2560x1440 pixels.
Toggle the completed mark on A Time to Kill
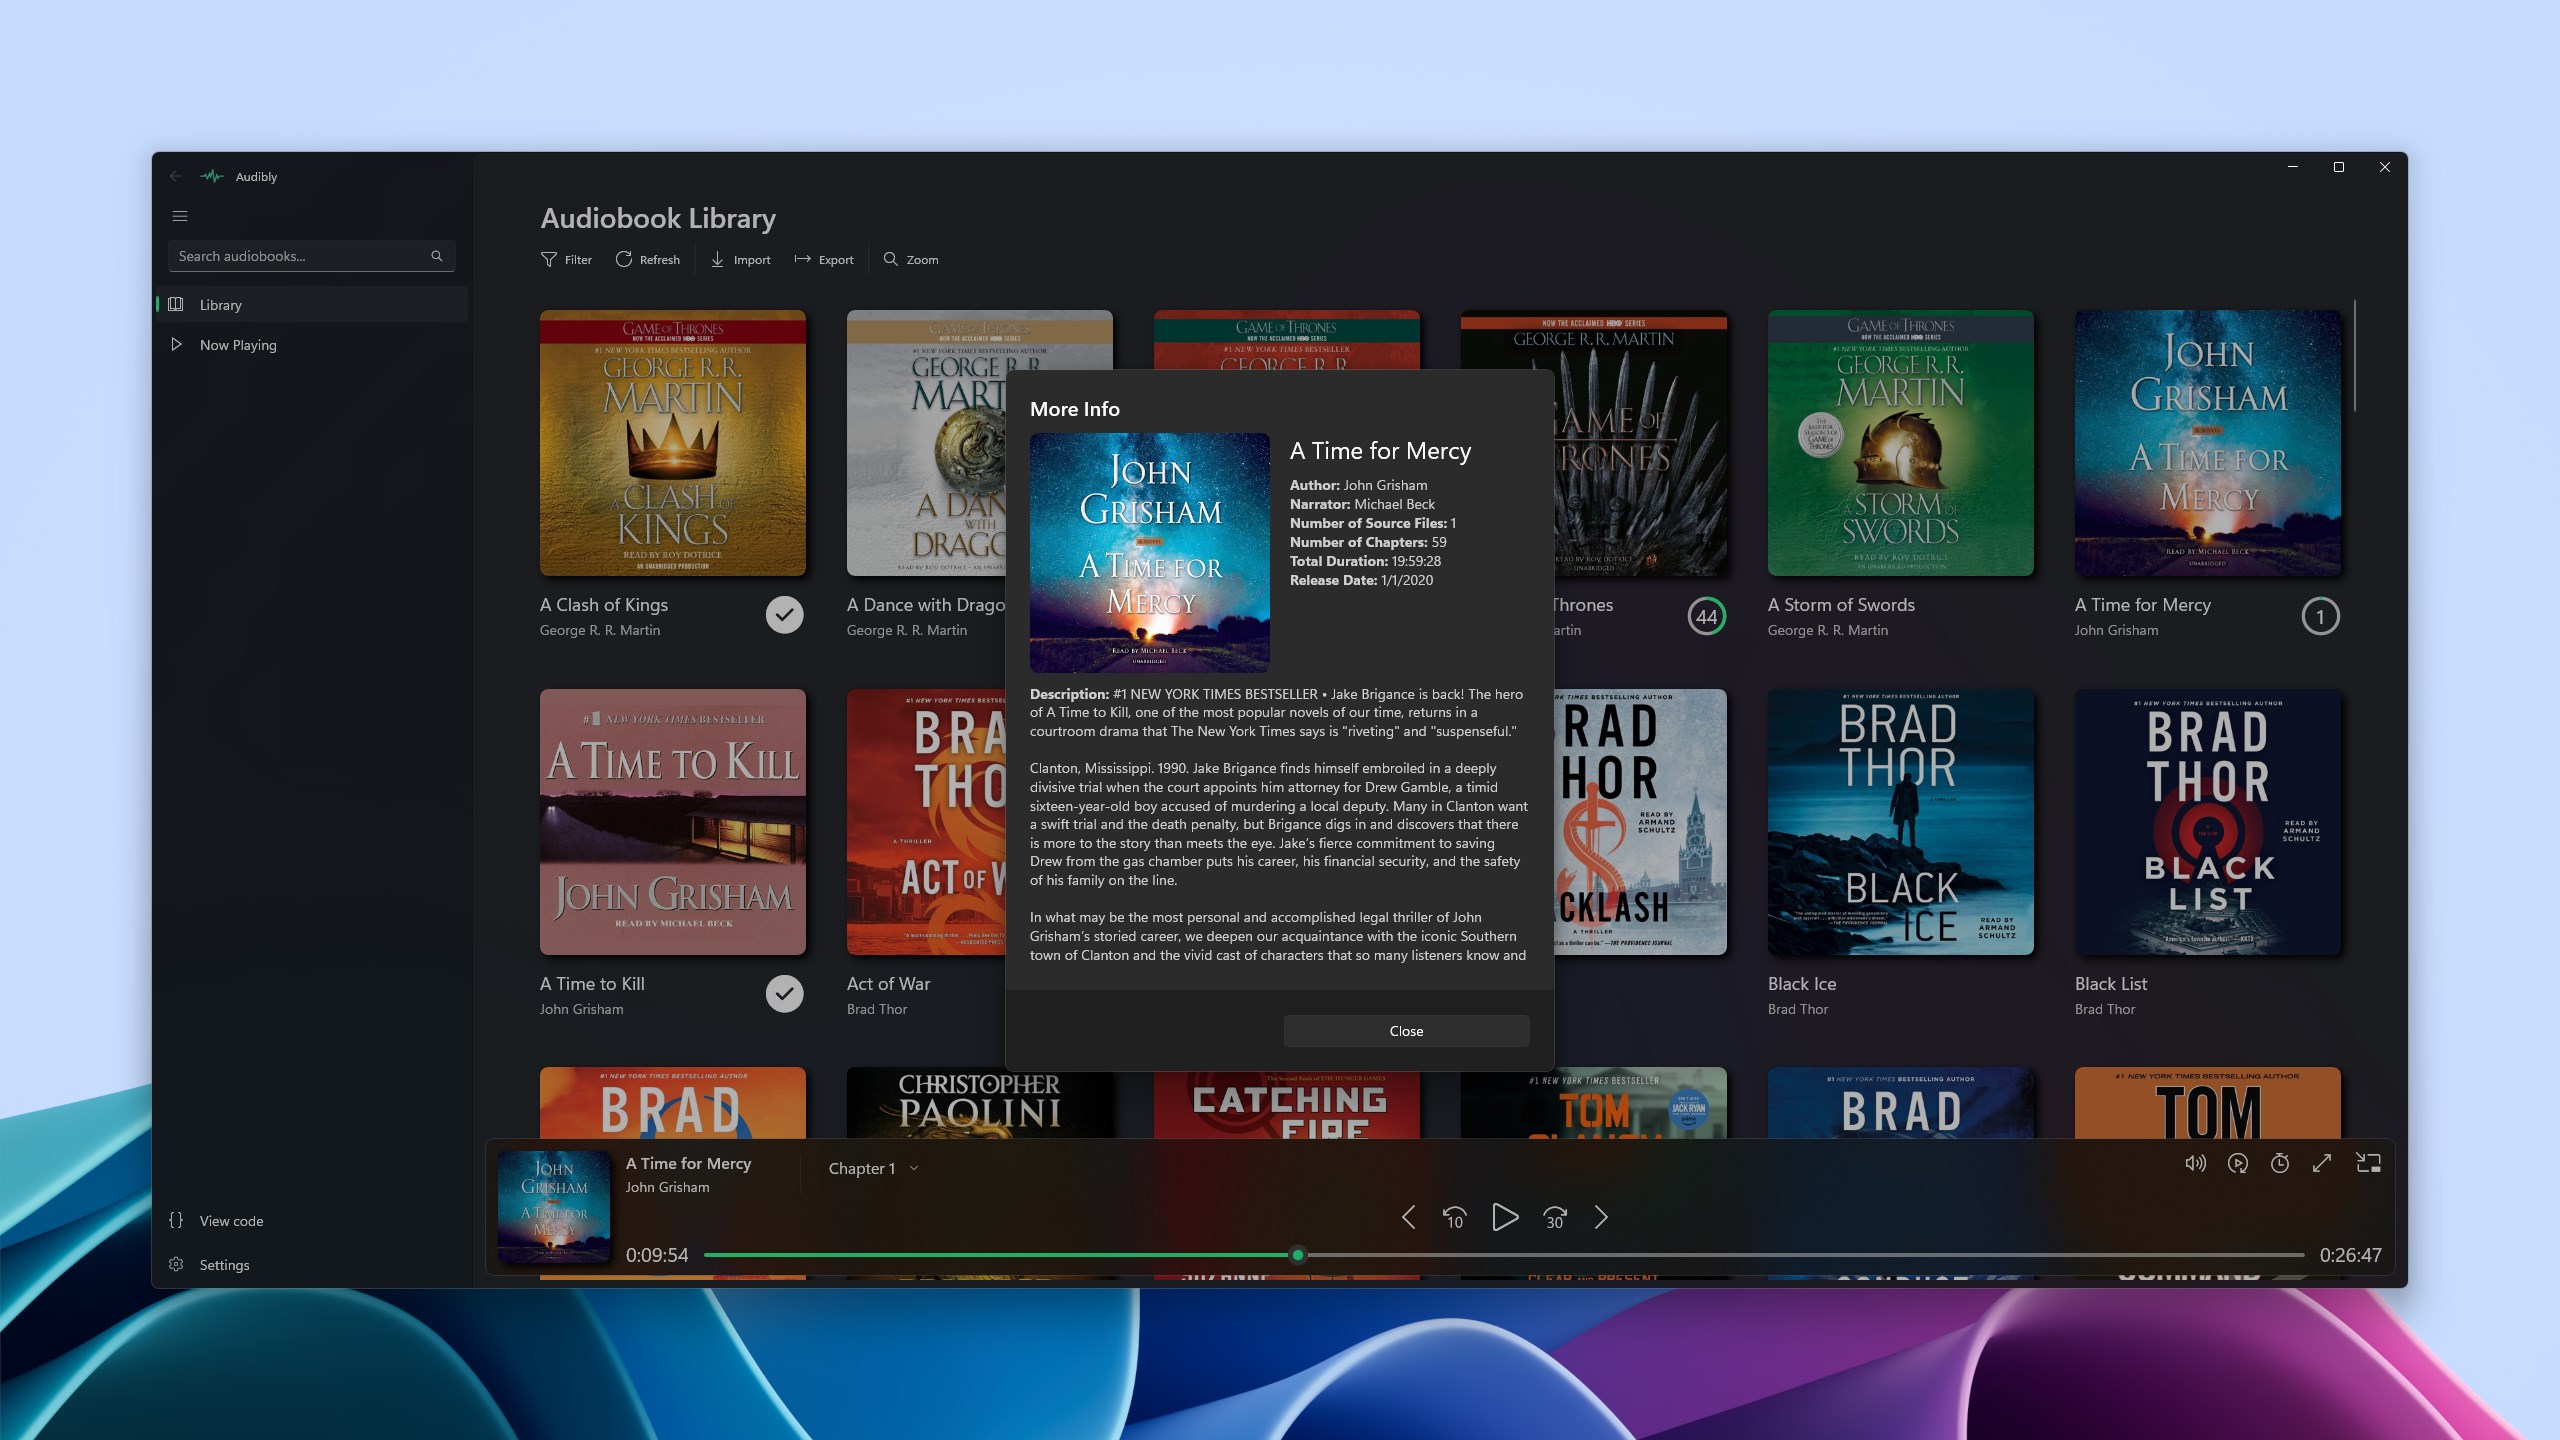784,993
